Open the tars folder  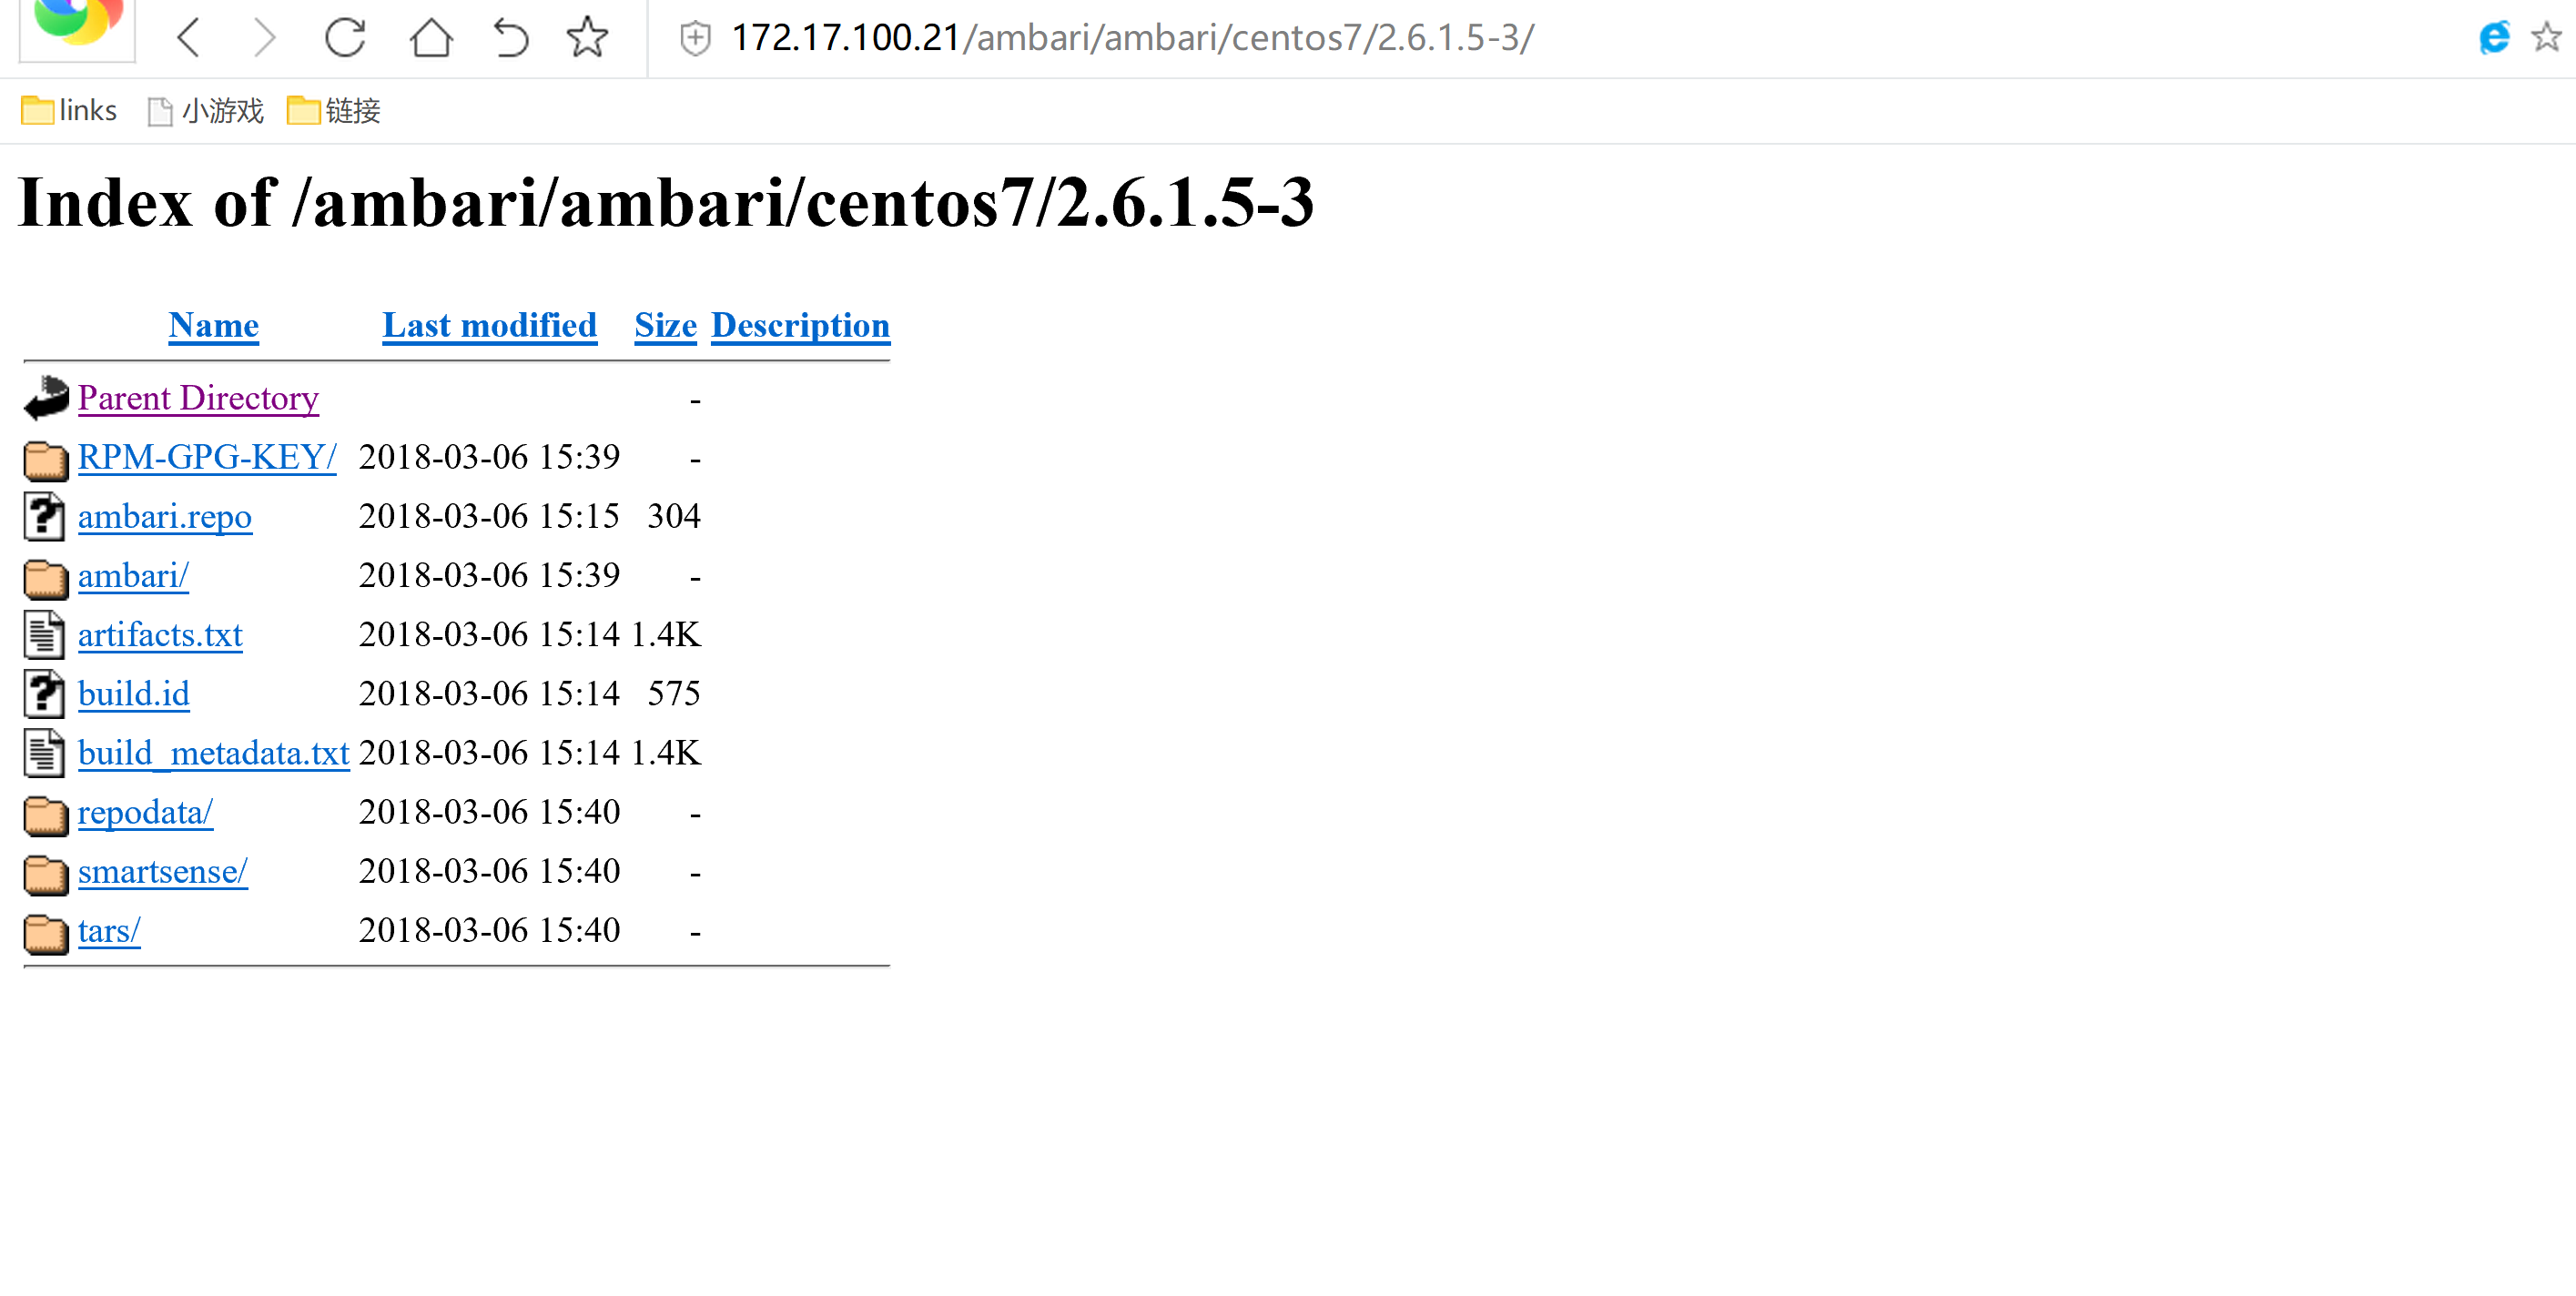(109, 929)
